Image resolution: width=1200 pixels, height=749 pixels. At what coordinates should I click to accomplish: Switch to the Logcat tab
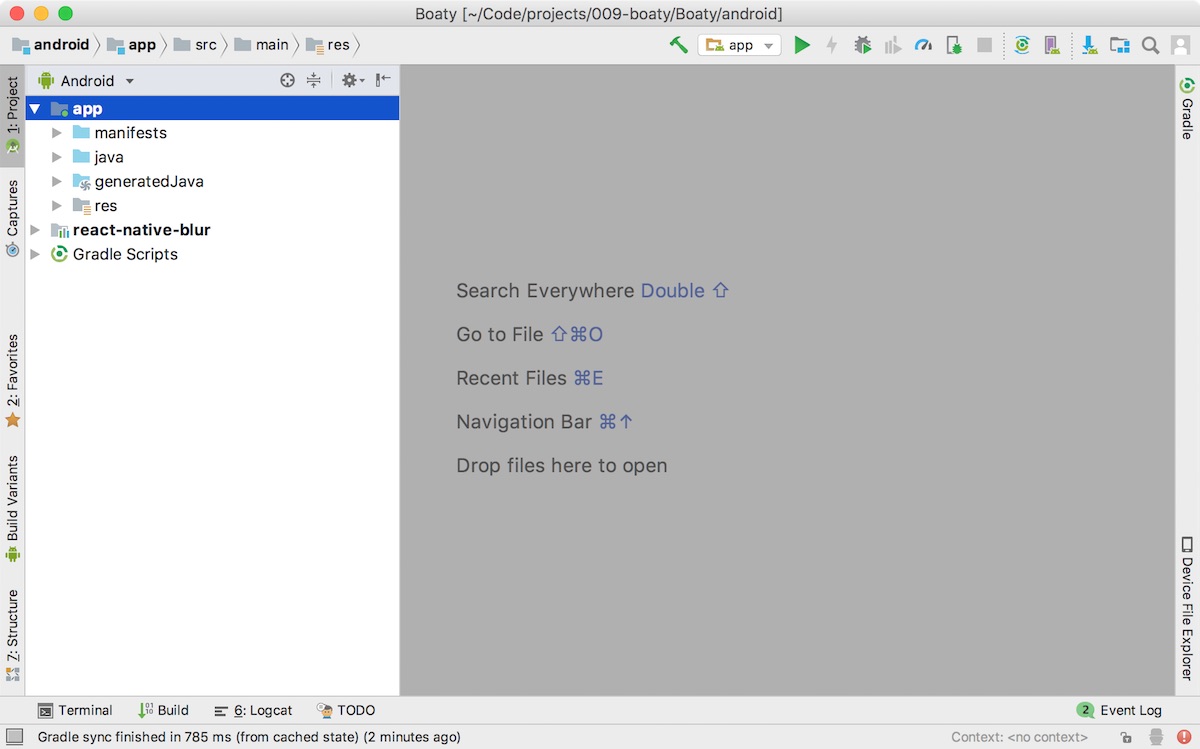255,710
